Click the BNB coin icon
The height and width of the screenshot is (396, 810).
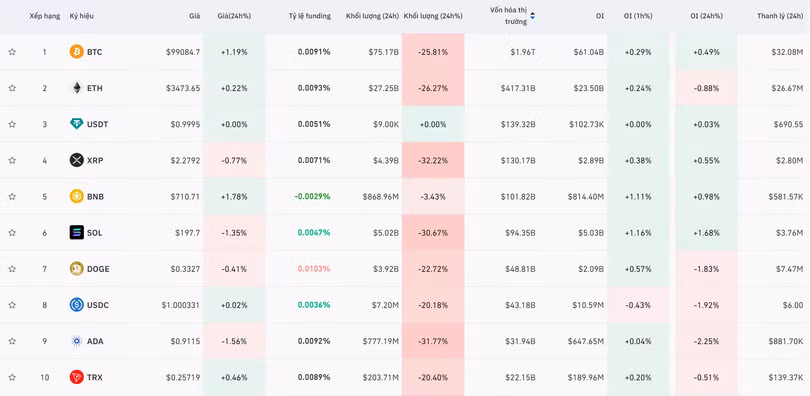[x=76, y=196]
